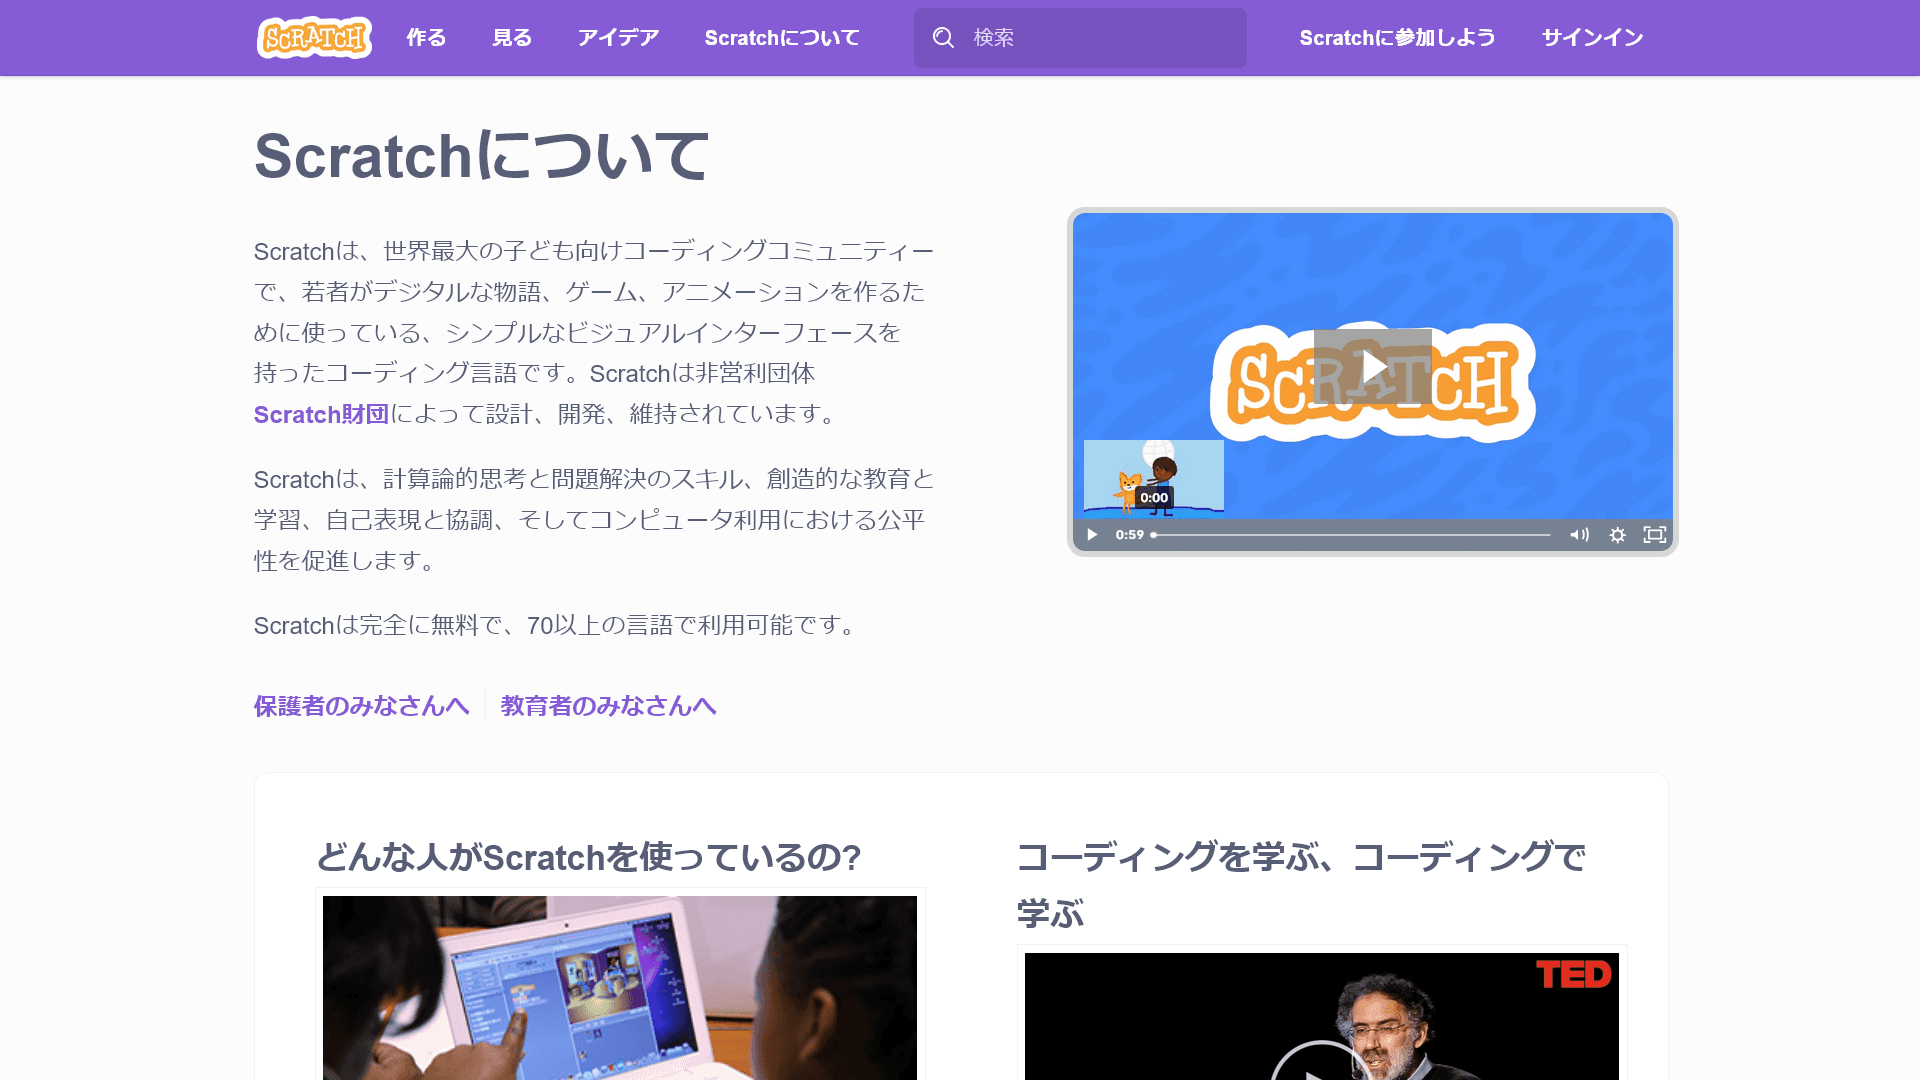Open 保護者のみなさんへ link
The width and height of the screenshot is (1920, 1080).
coord(361,706)
